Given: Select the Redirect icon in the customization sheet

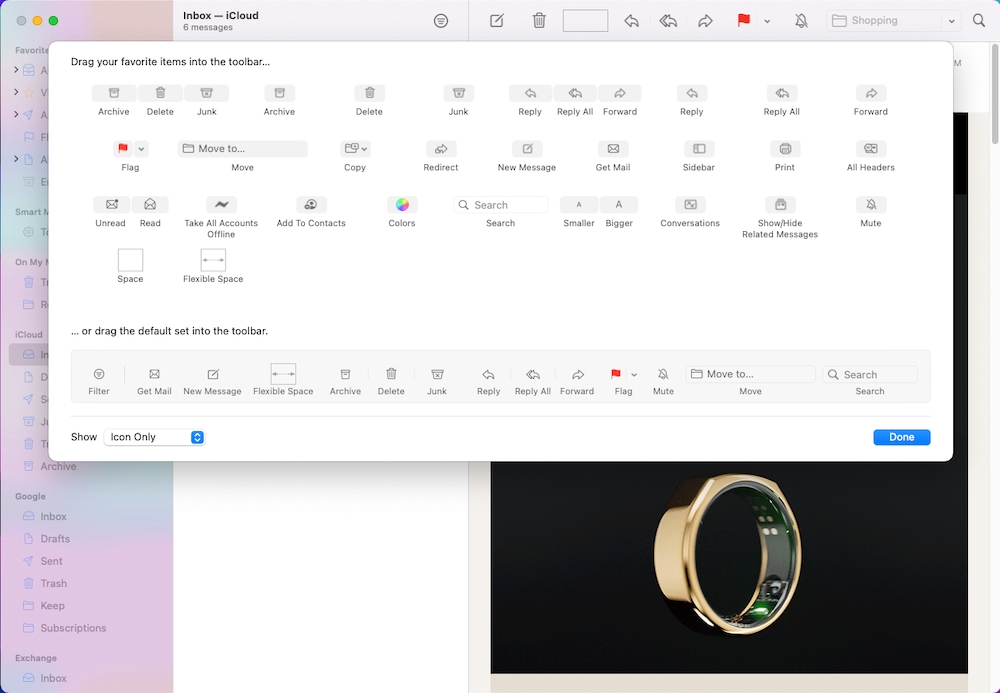Looking at the screenshot, I should pos(440,148).
